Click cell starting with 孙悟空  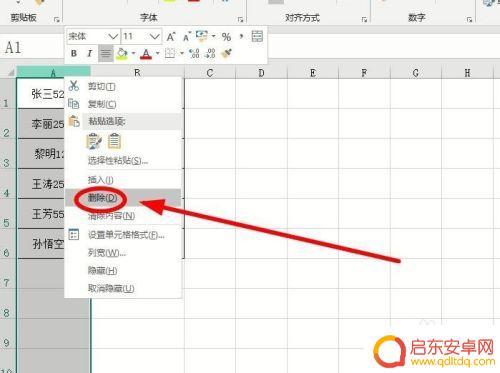pyautogui.click(x=40, y=244)
